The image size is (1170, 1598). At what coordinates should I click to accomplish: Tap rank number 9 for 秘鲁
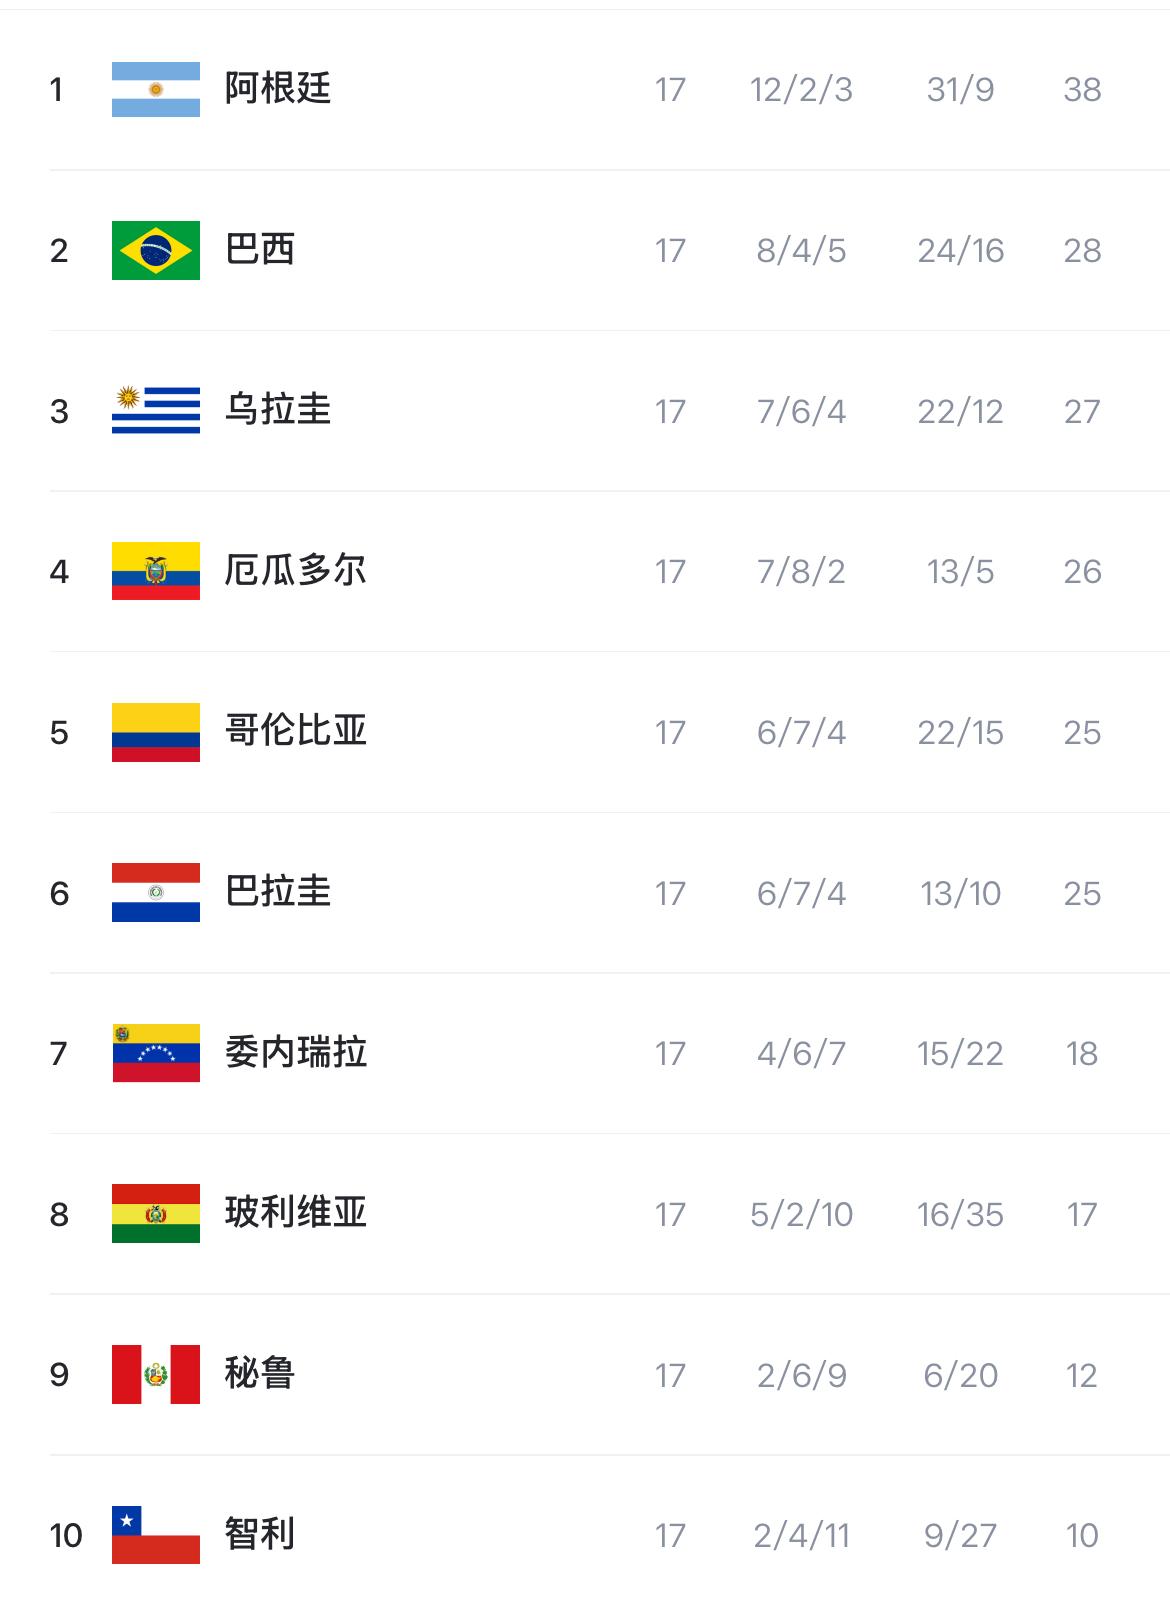(x=59, y=1375)
